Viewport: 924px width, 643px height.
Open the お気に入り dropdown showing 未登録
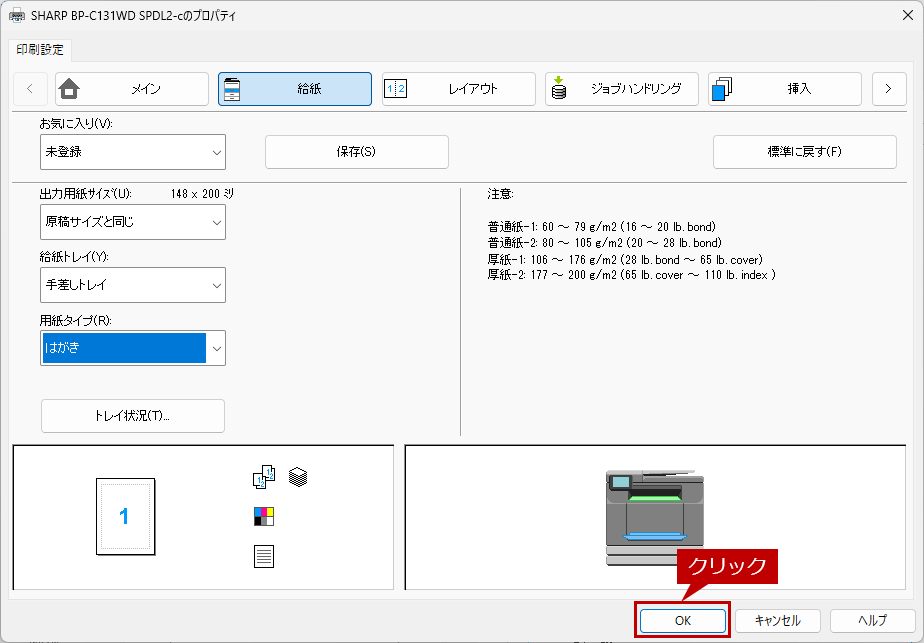pos(132,152)
